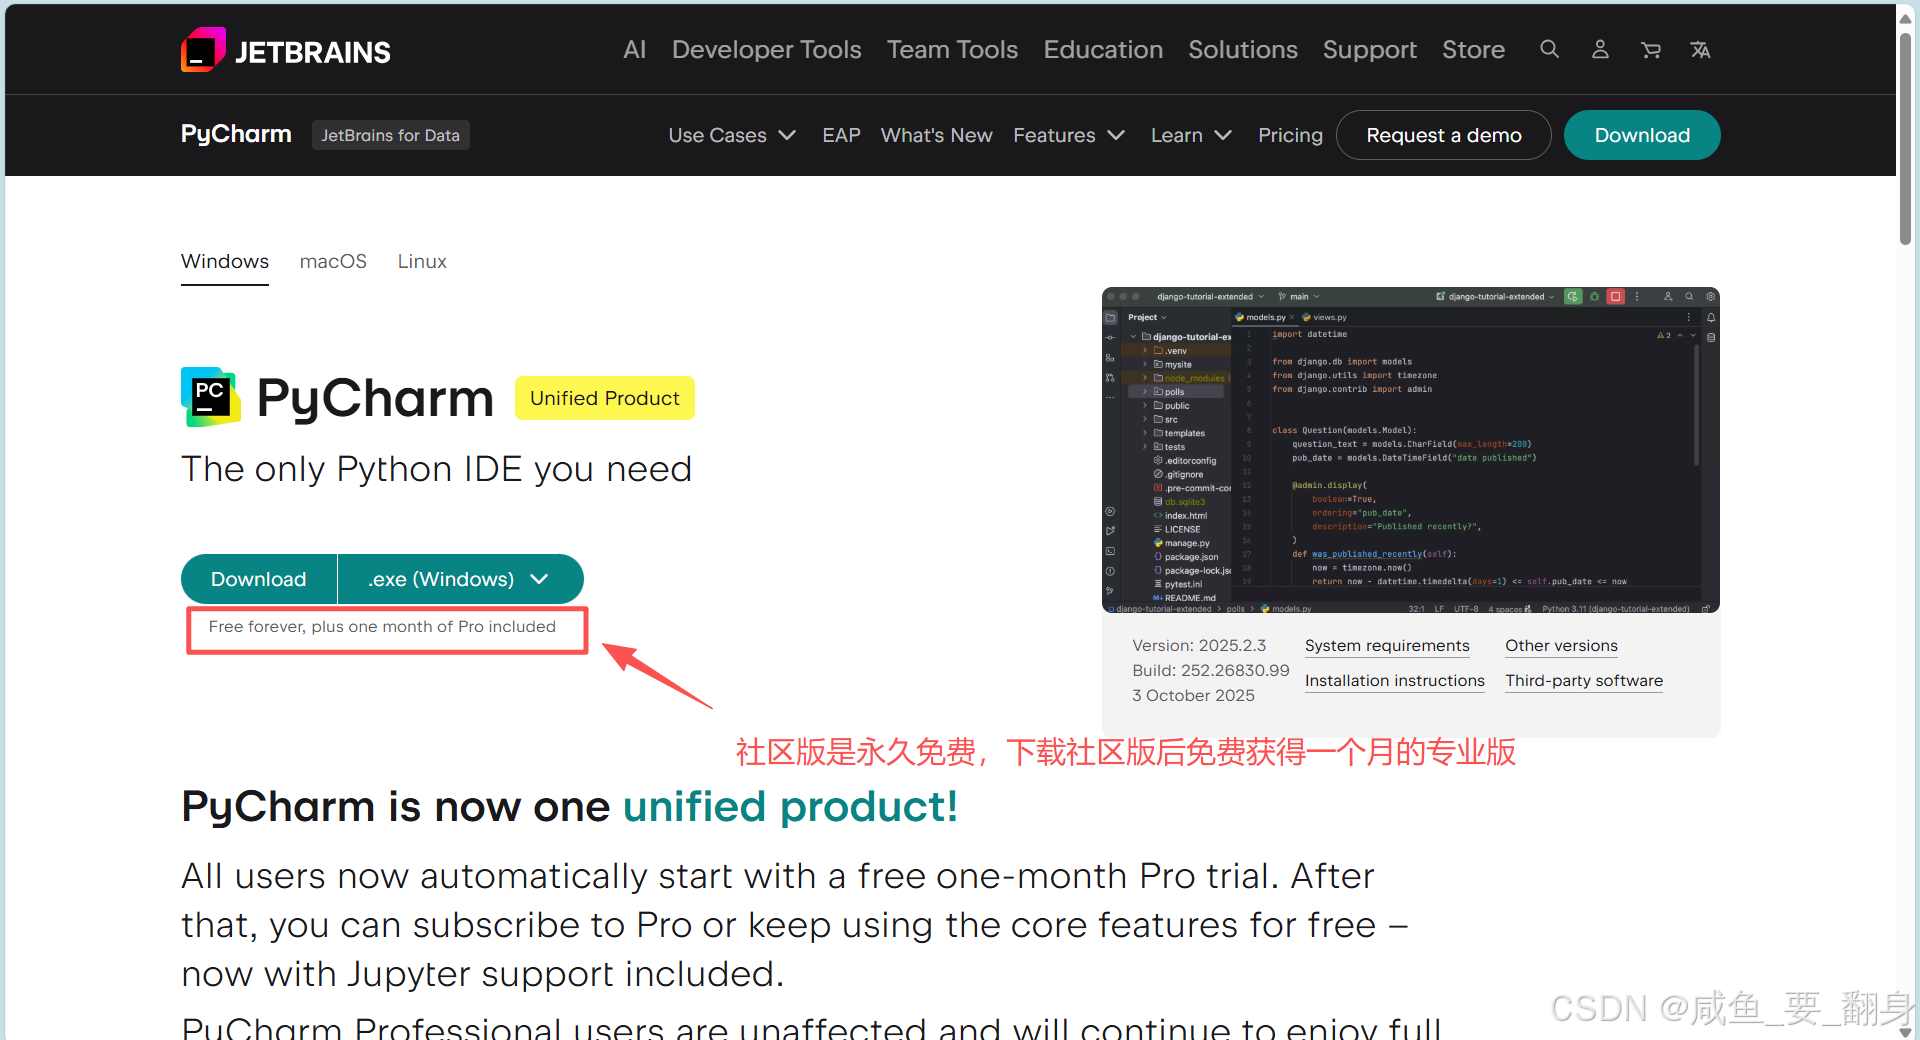This screenshot has height=1040, width=1920.
Task: Open AI in top navigation
Action: point(635,49)
